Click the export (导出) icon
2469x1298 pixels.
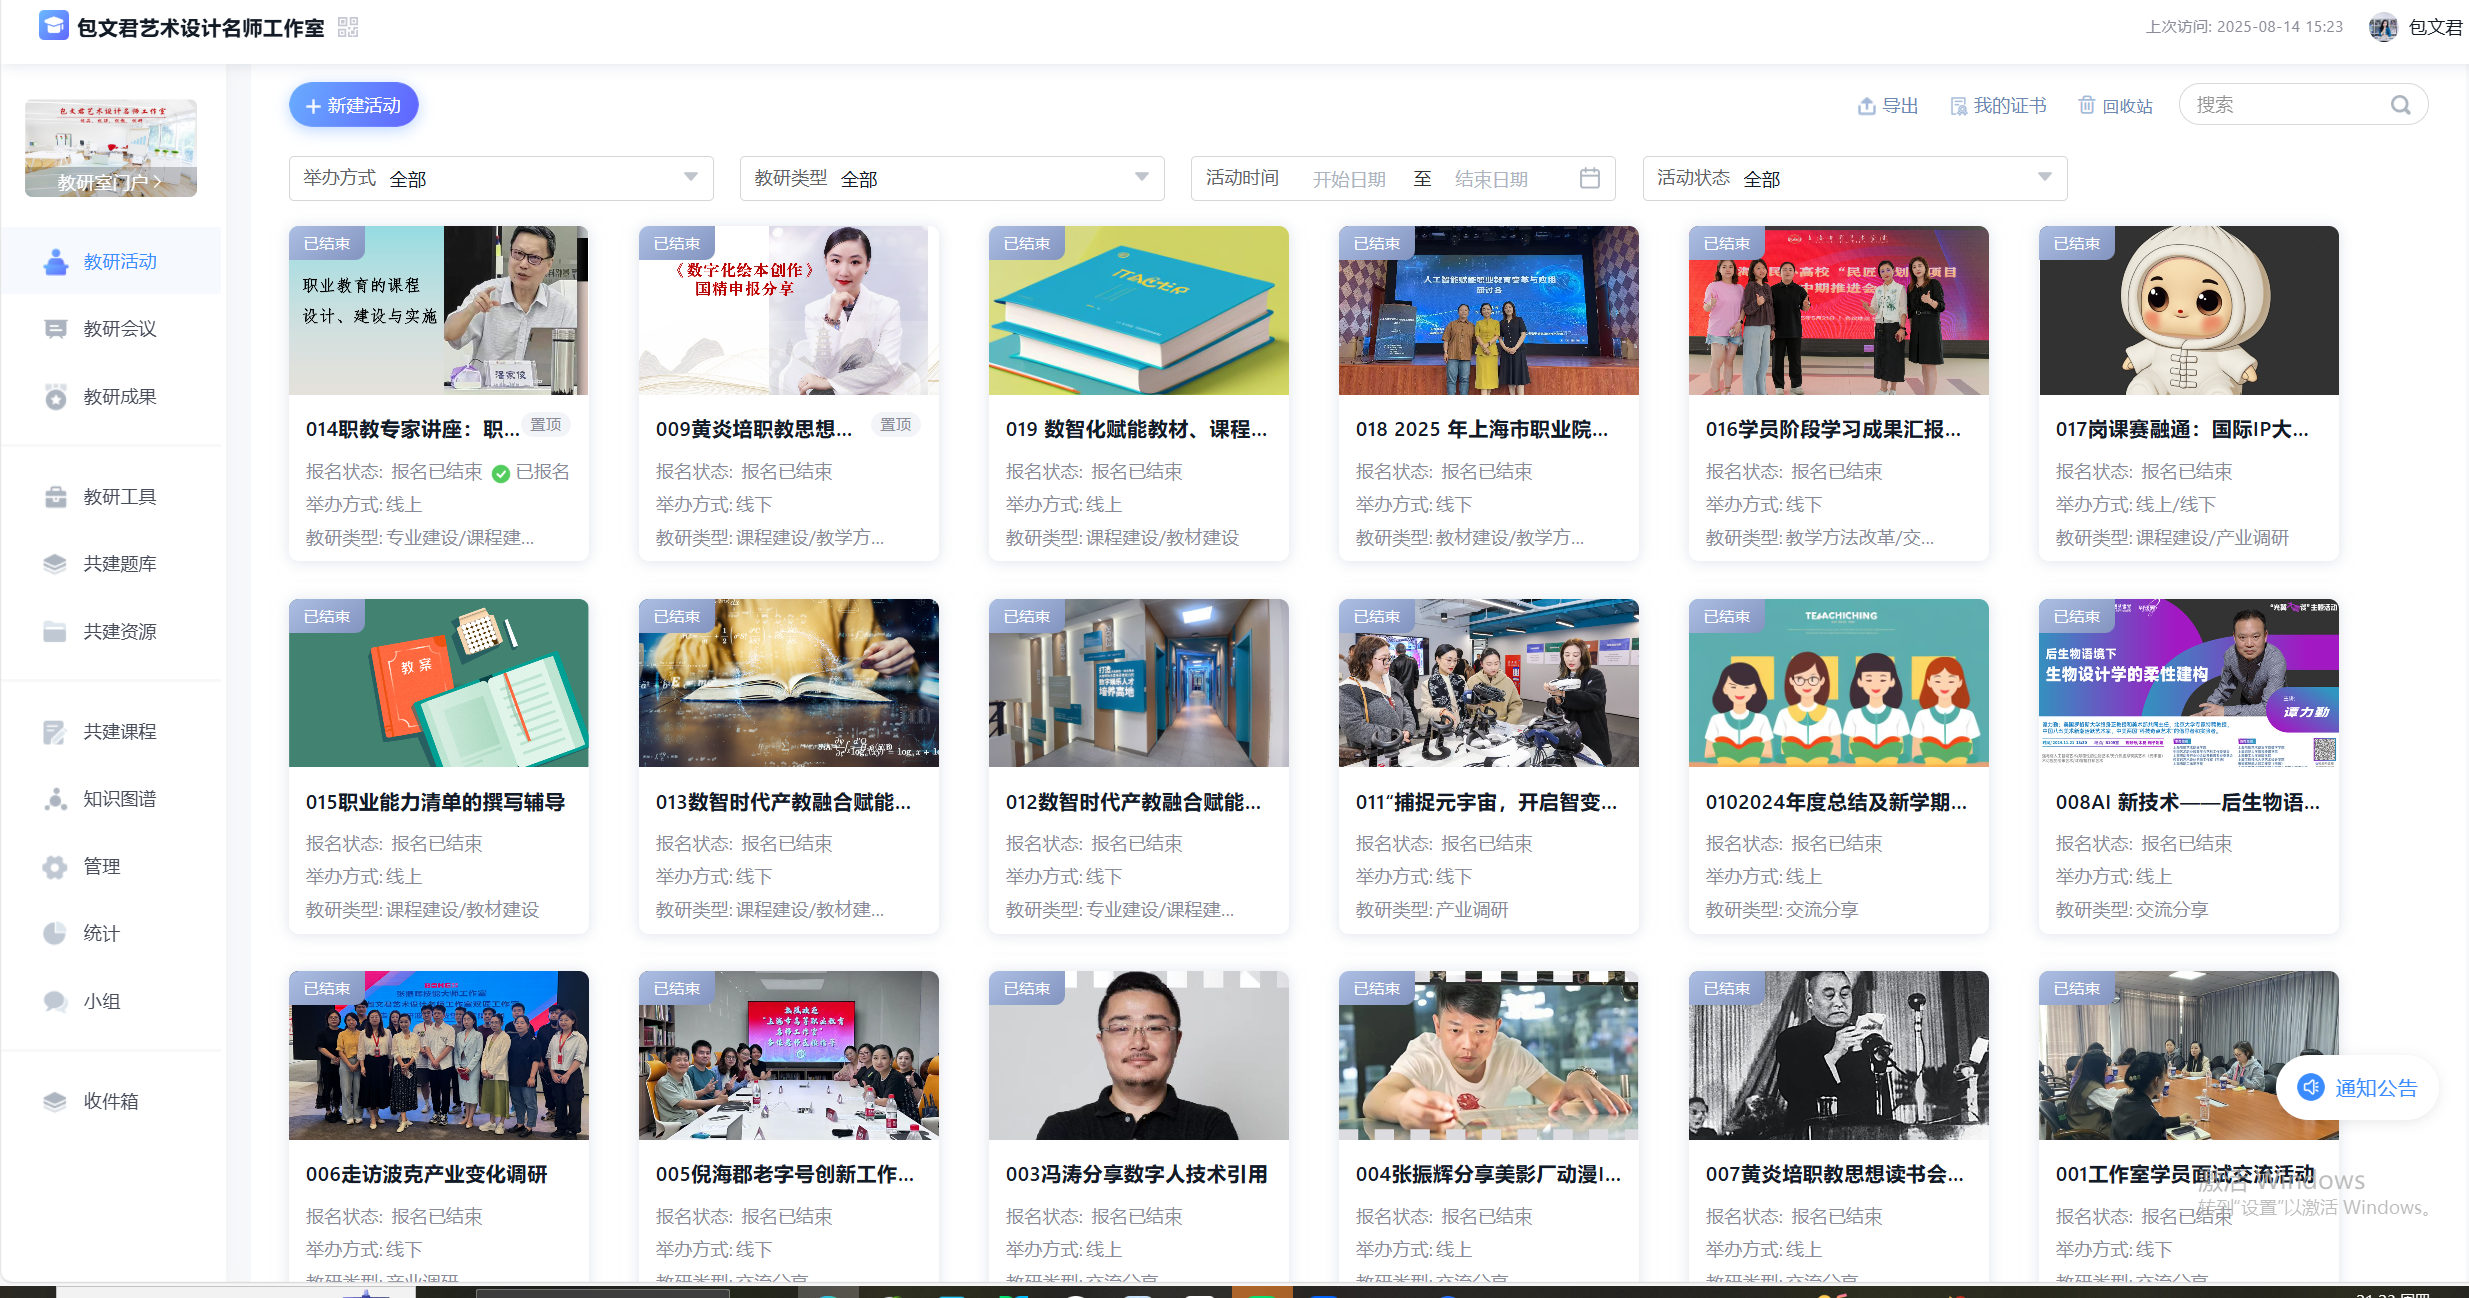(x=1866, y=106)
